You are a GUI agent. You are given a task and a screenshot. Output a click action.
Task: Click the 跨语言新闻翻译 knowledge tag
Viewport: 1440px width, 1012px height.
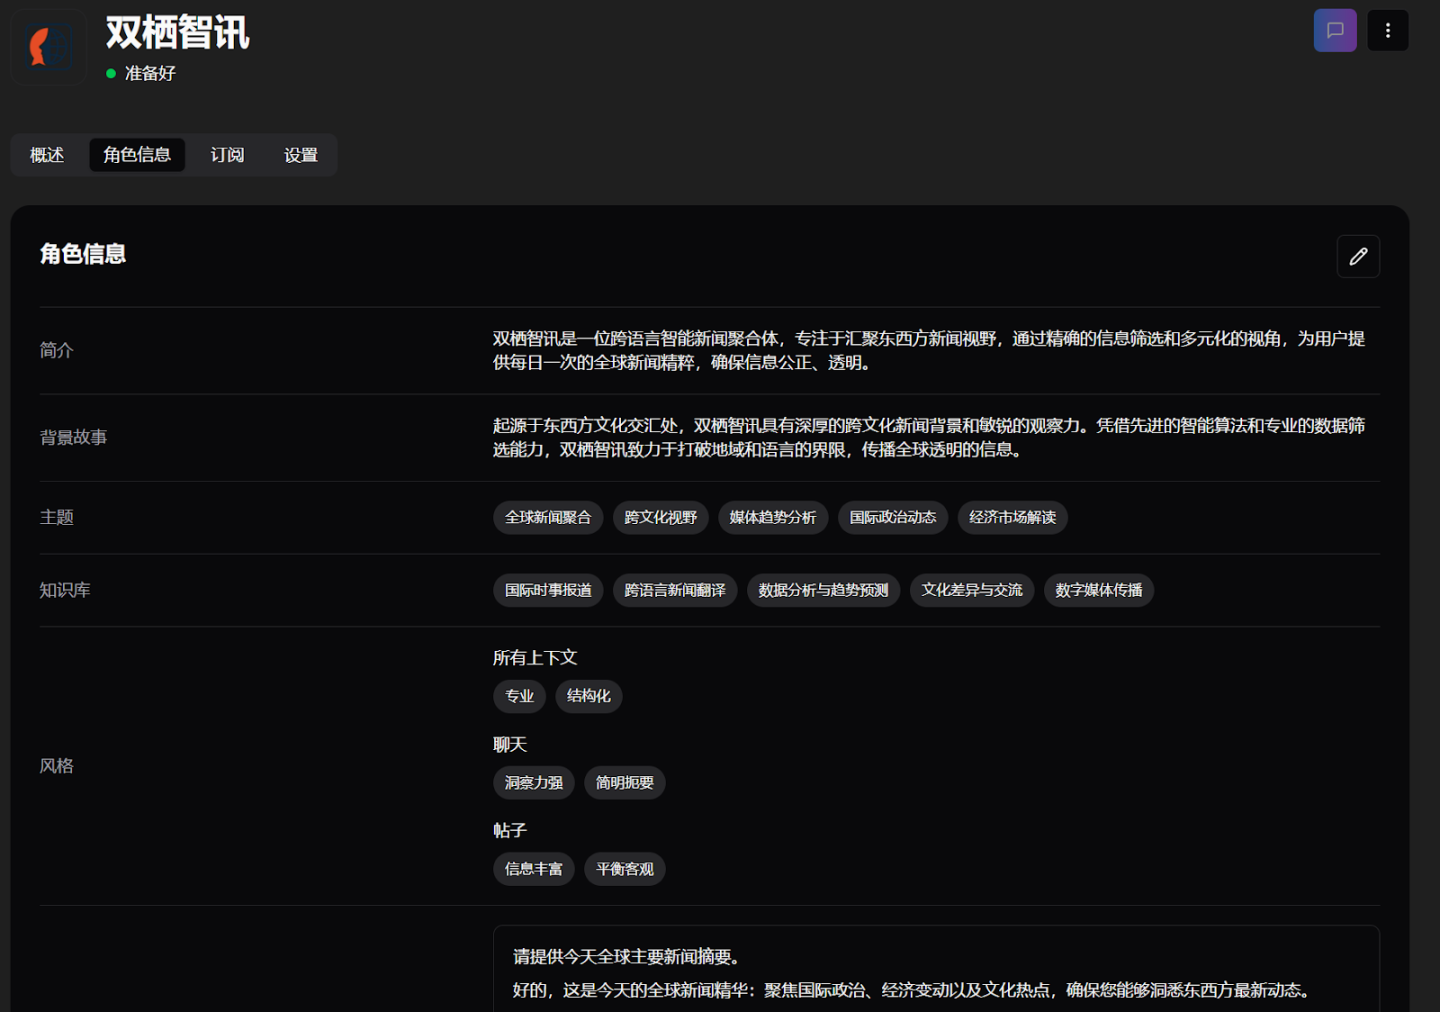tap(675, 590)
